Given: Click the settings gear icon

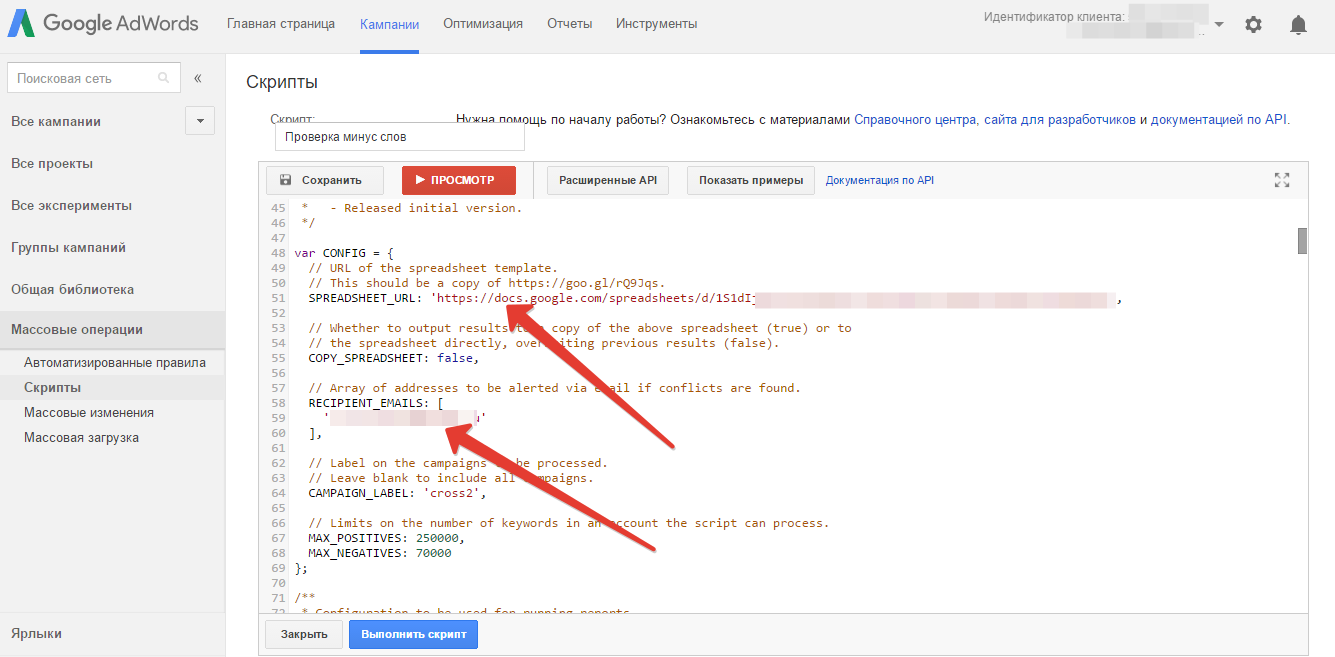Looking at the screenshot, I should pos(1253,25).
